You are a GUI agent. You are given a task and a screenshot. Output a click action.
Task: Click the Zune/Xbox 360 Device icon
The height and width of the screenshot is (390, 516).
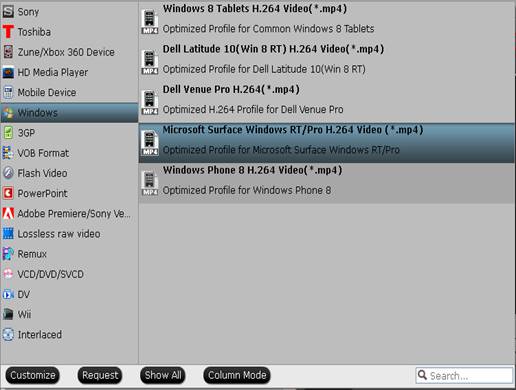(8, 52)
